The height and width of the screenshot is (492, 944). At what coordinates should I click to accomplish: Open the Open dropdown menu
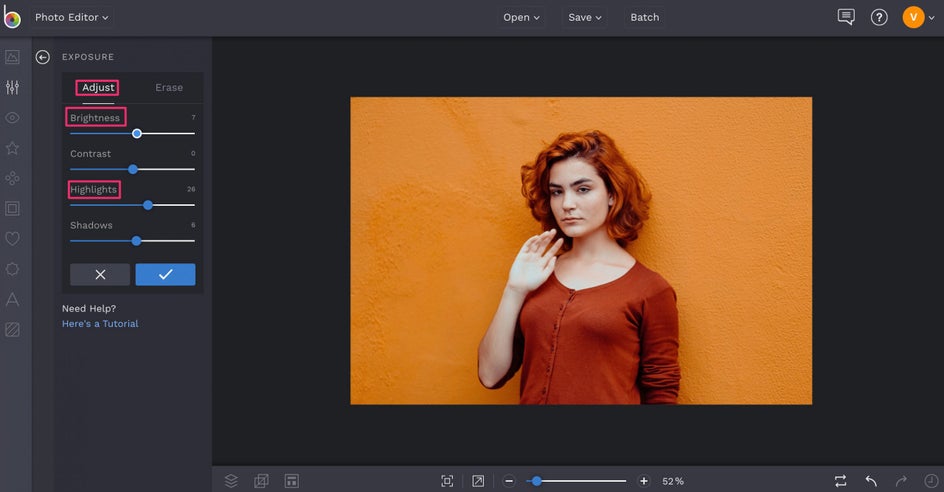[x=521, y=17]
